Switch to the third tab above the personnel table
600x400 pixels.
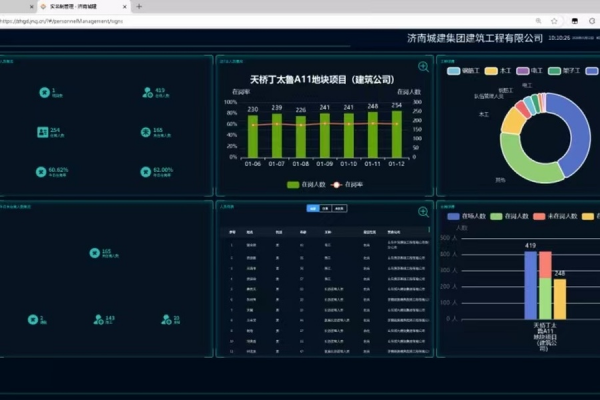340,208
